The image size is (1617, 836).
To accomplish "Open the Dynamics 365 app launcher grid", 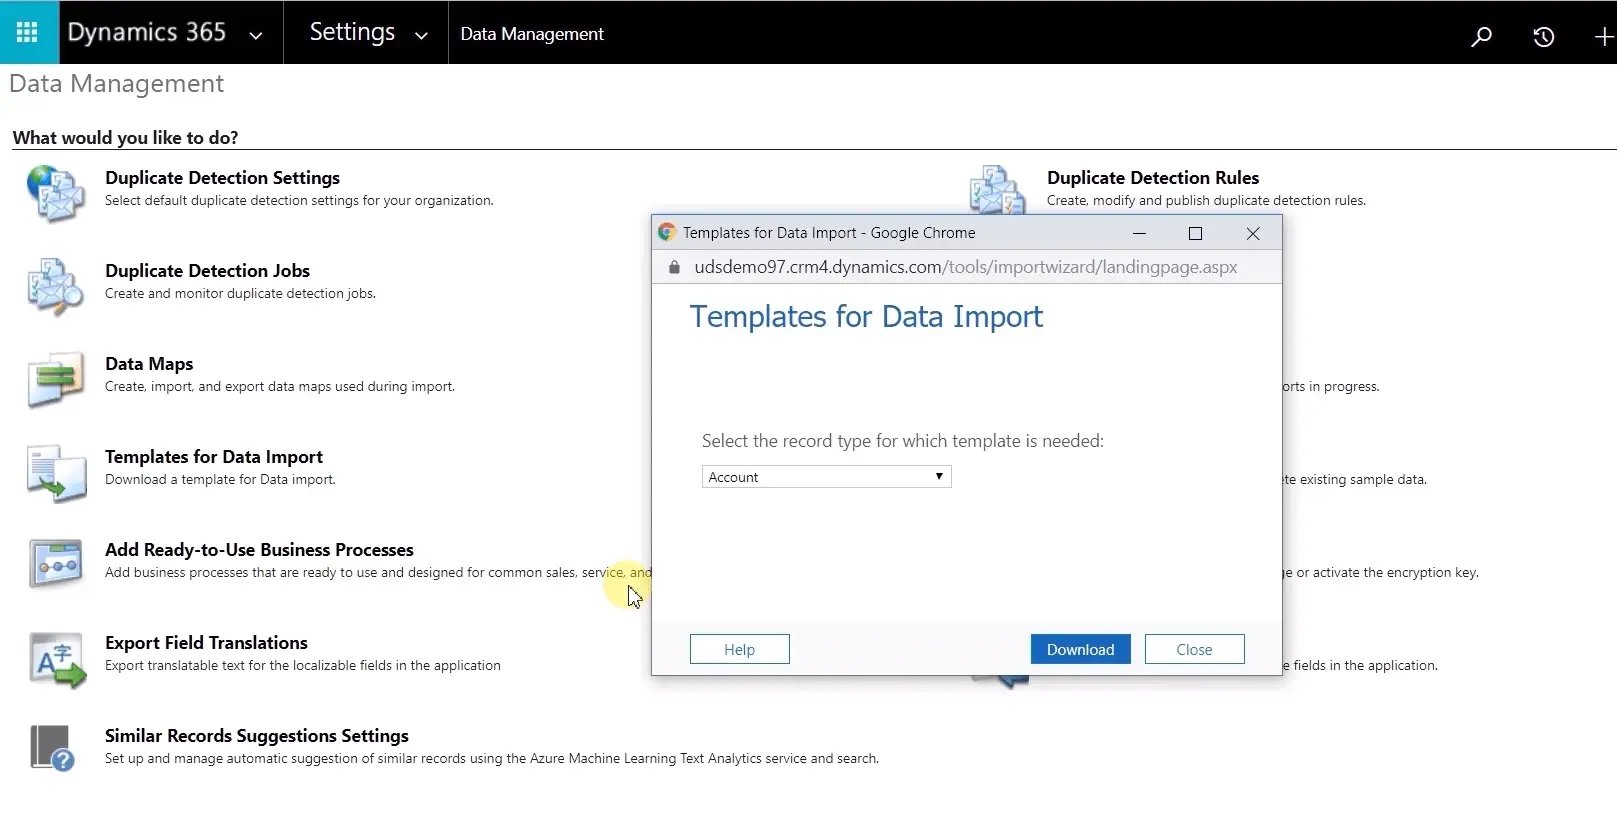I will [x=28, y=33].
